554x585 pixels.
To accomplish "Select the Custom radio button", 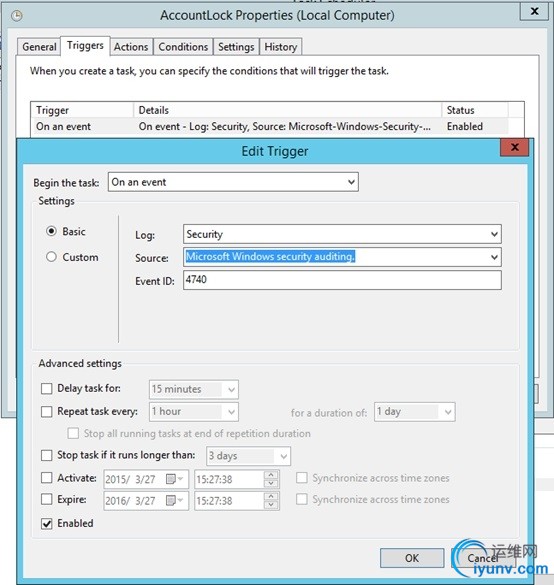I will (x=51, y=257).
